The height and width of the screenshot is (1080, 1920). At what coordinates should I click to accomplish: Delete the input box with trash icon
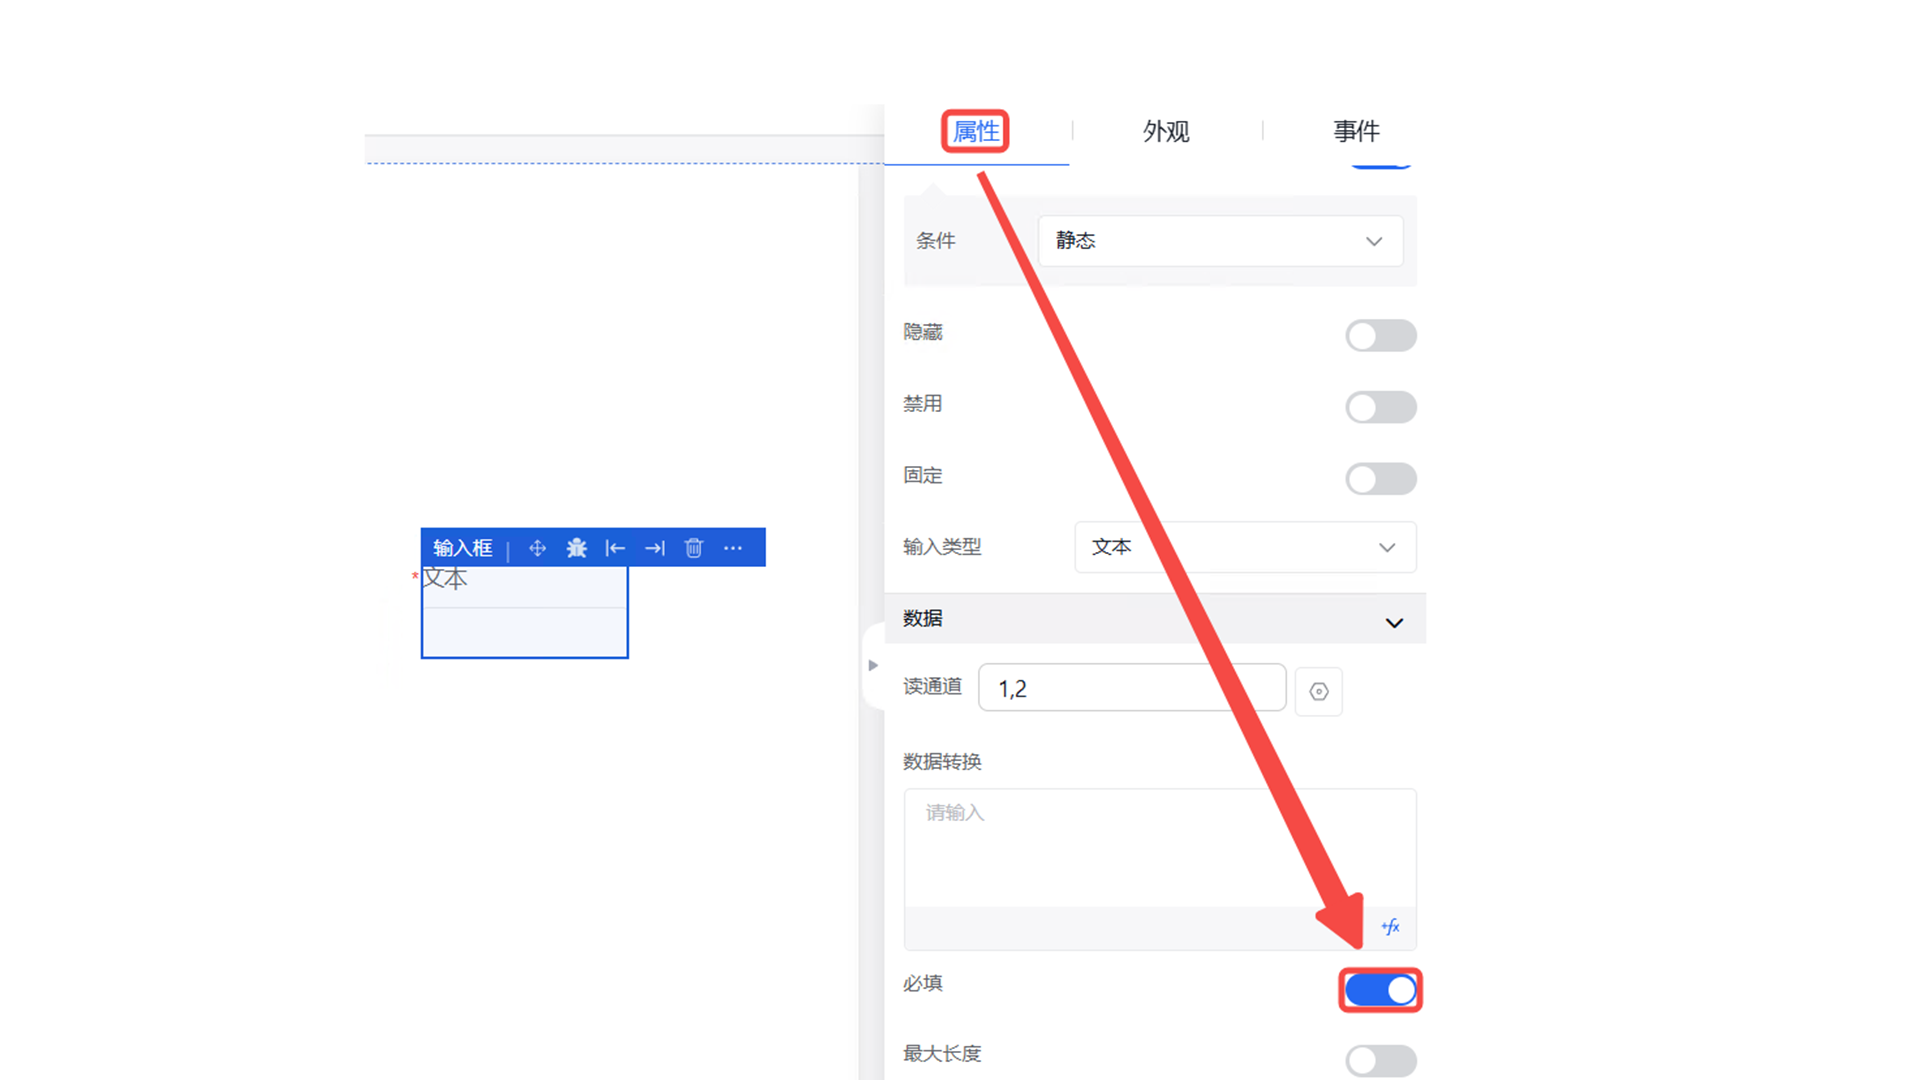(694, 548)
